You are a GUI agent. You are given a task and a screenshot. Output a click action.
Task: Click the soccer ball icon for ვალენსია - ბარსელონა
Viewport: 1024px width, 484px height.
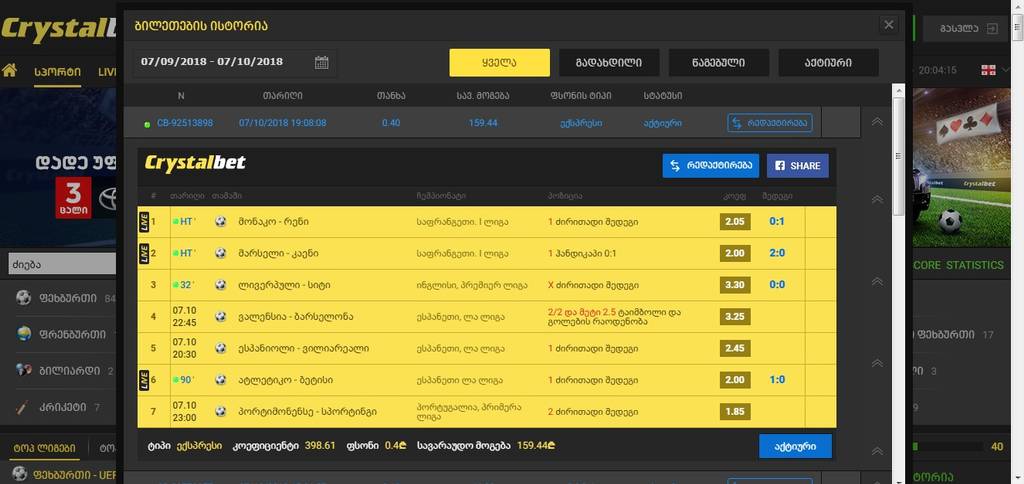221,317
